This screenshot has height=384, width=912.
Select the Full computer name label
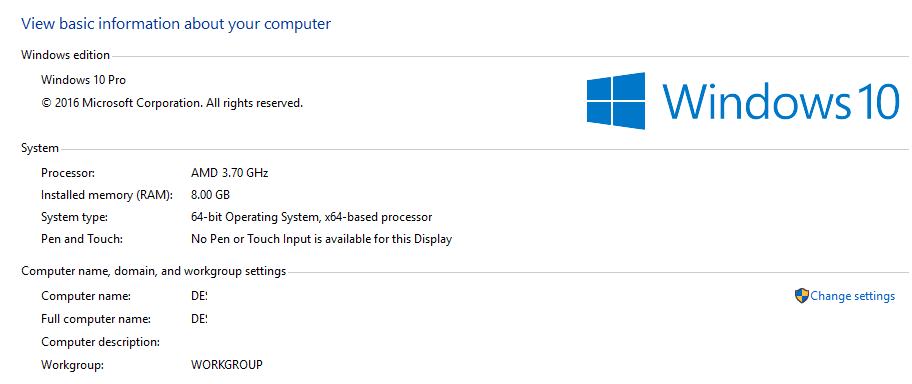point(96,319)
